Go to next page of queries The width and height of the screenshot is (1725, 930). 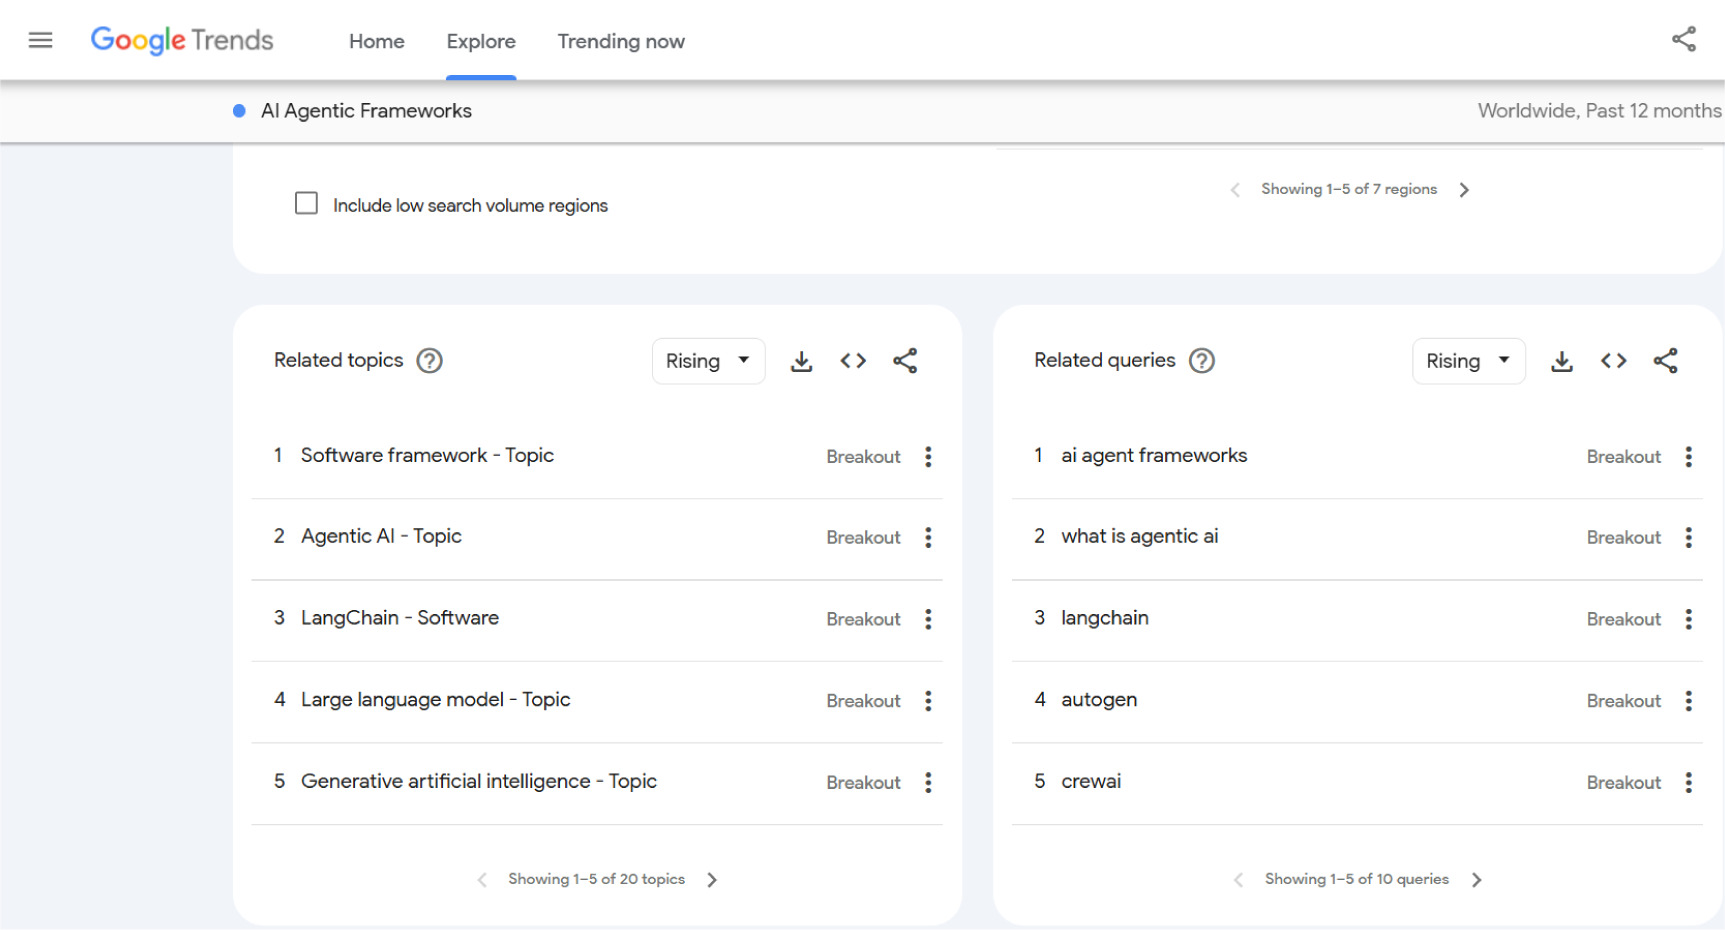coord(1477,880)
